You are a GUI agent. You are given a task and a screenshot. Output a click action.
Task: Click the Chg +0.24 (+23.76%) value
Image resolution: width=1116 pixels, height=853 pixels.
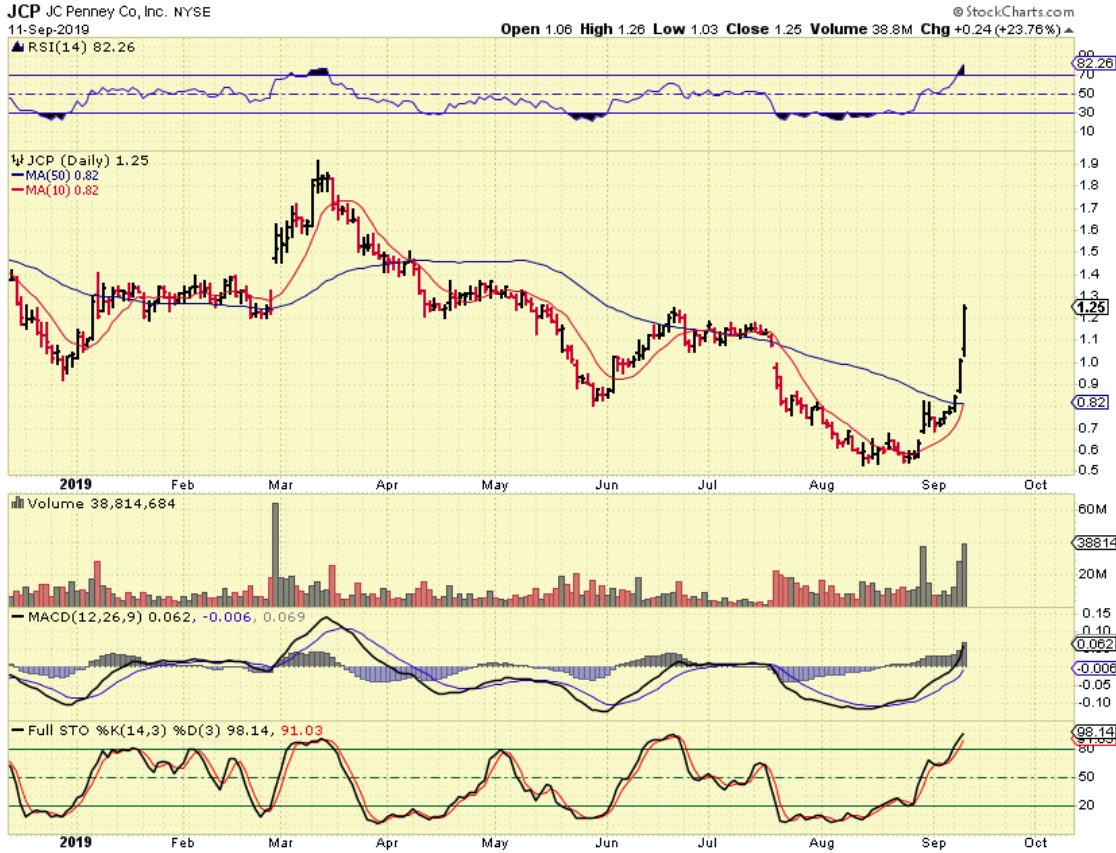[991, 29]
